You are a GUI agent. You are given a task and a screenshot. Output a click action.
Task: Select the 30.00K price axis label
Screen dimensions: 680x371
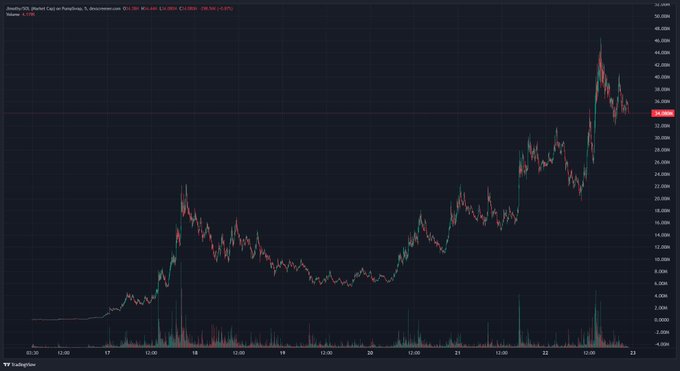coord(662,138)
